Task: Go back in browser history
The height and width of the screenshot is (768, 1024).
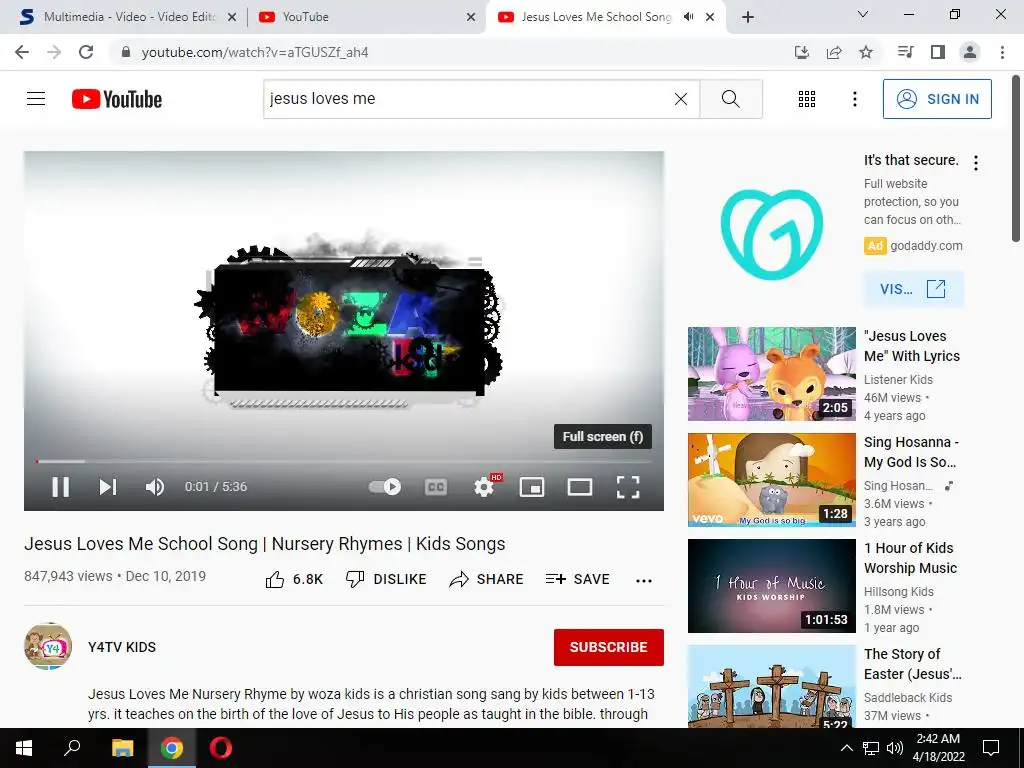Action: [22, 52]
